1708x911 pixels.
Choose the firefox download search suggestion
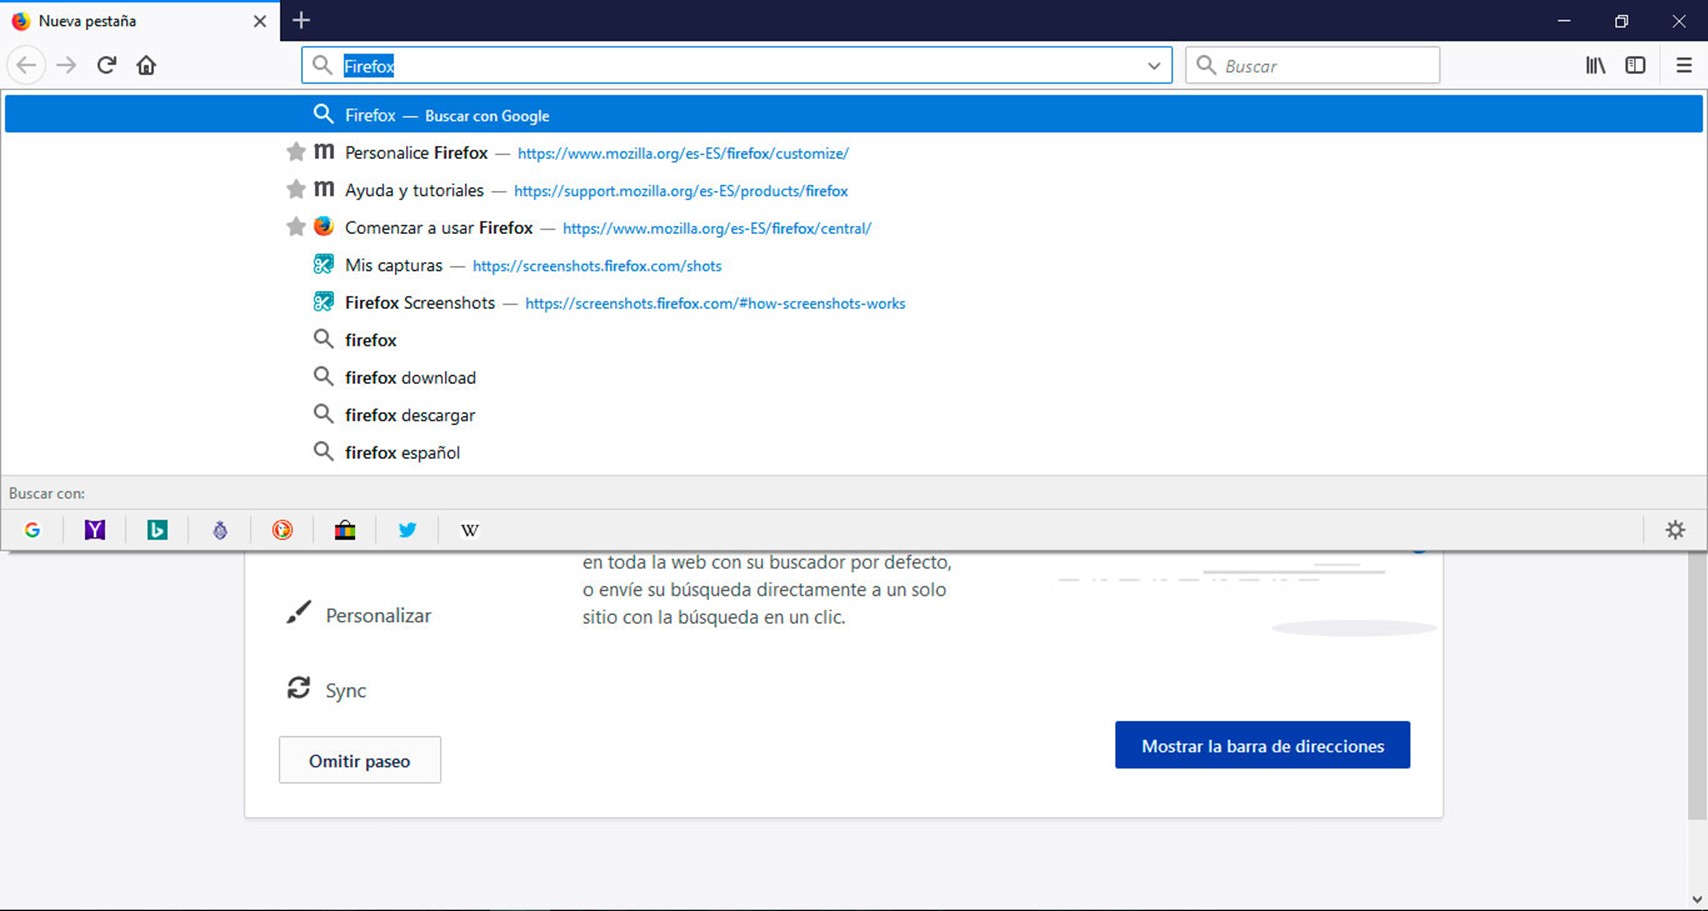(x=854, y=378)
